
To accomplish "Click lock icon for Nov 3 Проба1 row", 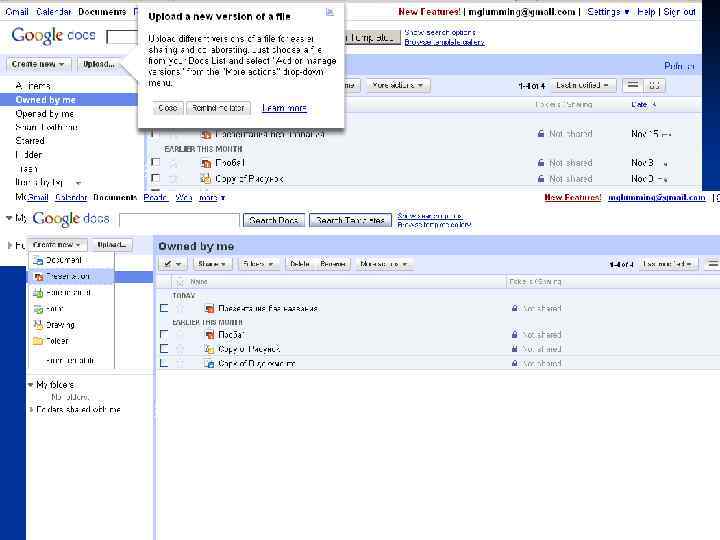I will 541,163.
